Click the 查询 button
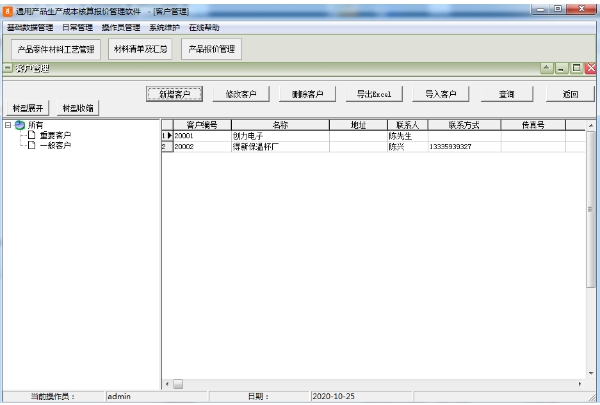This screenshot has height=405, width=600. pos(507,94)
